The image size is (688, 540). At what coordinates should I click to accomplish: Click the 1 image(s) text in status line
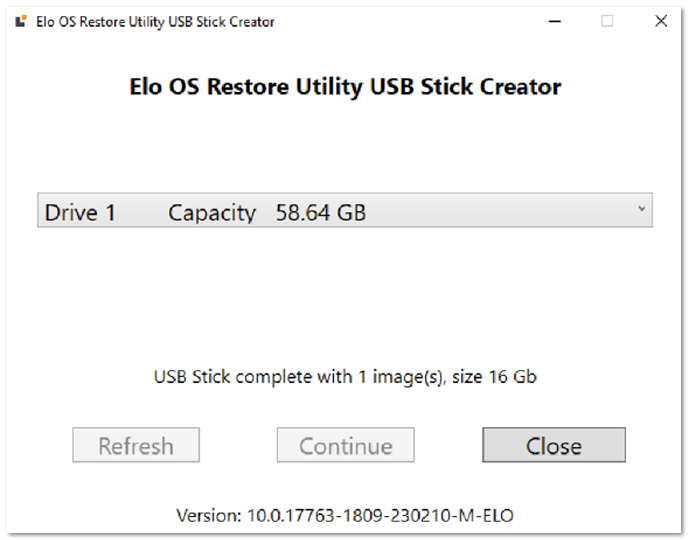[x=401, y=377]
